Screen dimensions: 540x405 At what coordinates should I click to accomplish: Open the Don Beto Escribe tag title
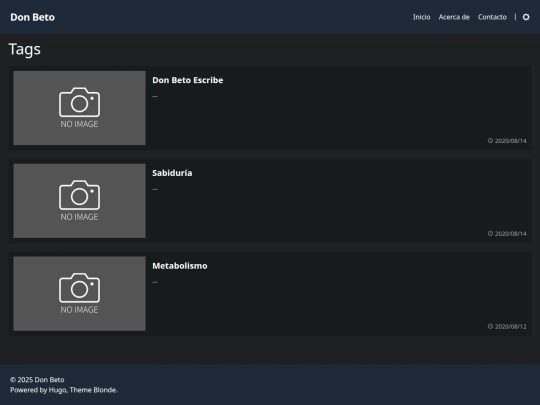(x=188, y=80)
